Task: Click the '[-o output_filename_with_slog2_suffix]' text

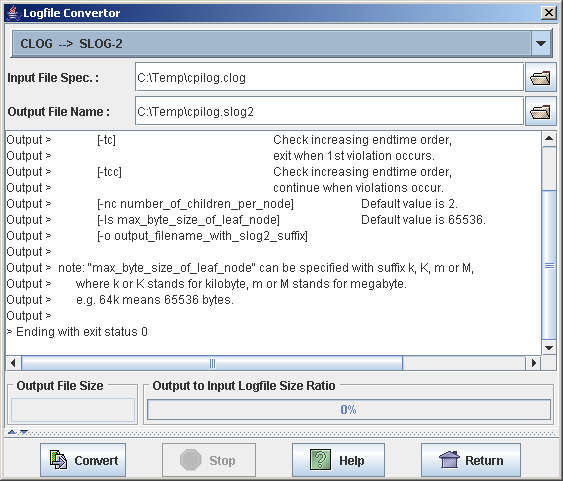Action: pyautogui.click(x=202, y=236)
